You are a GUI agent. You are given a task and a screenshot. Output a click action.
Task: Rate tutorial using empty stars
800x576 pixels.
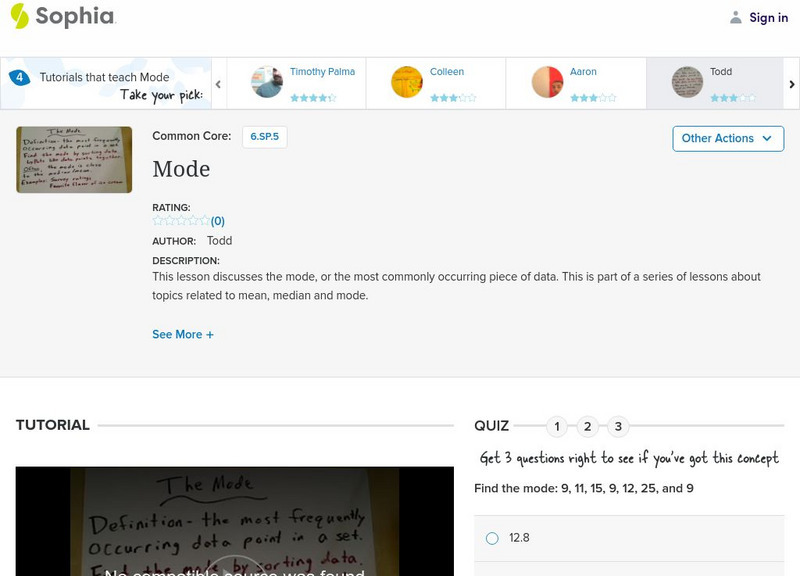[x=181, y=220]
